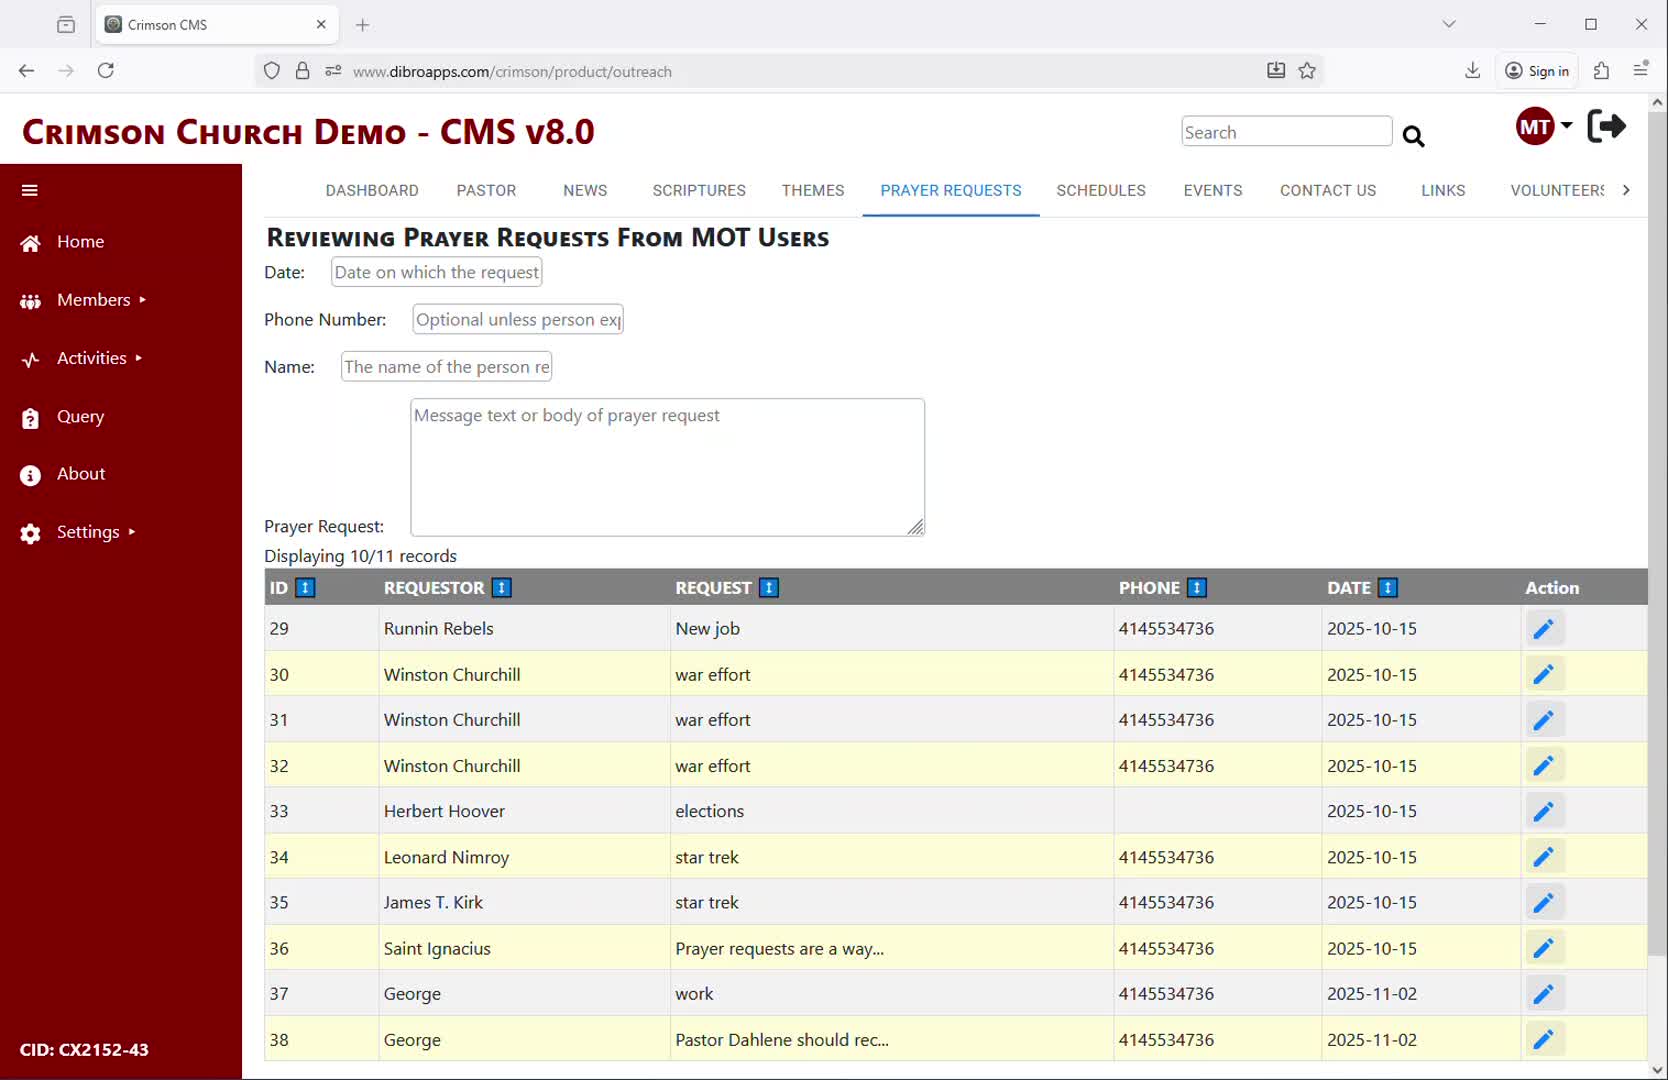
Task: Open the Scriptures tab
Action: coord(698,190)
